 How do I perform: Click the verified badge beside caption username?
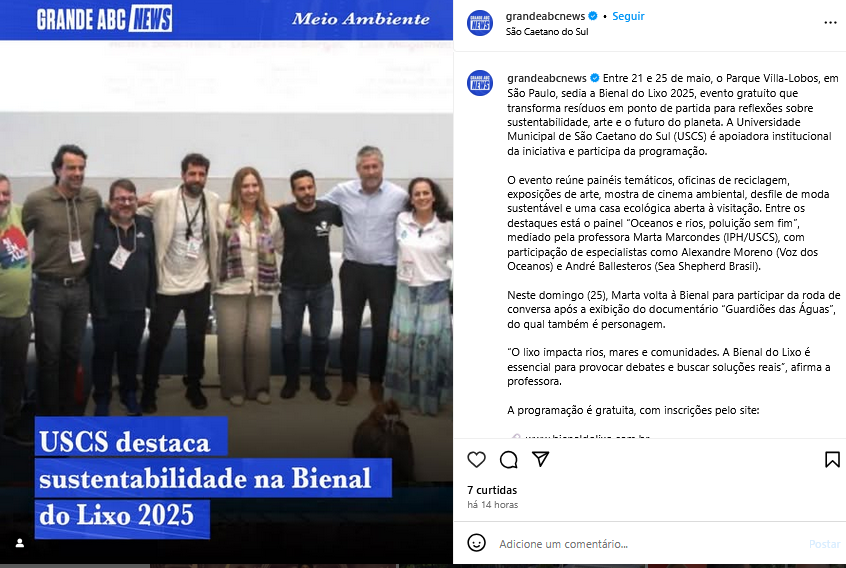tap(594, 78)
